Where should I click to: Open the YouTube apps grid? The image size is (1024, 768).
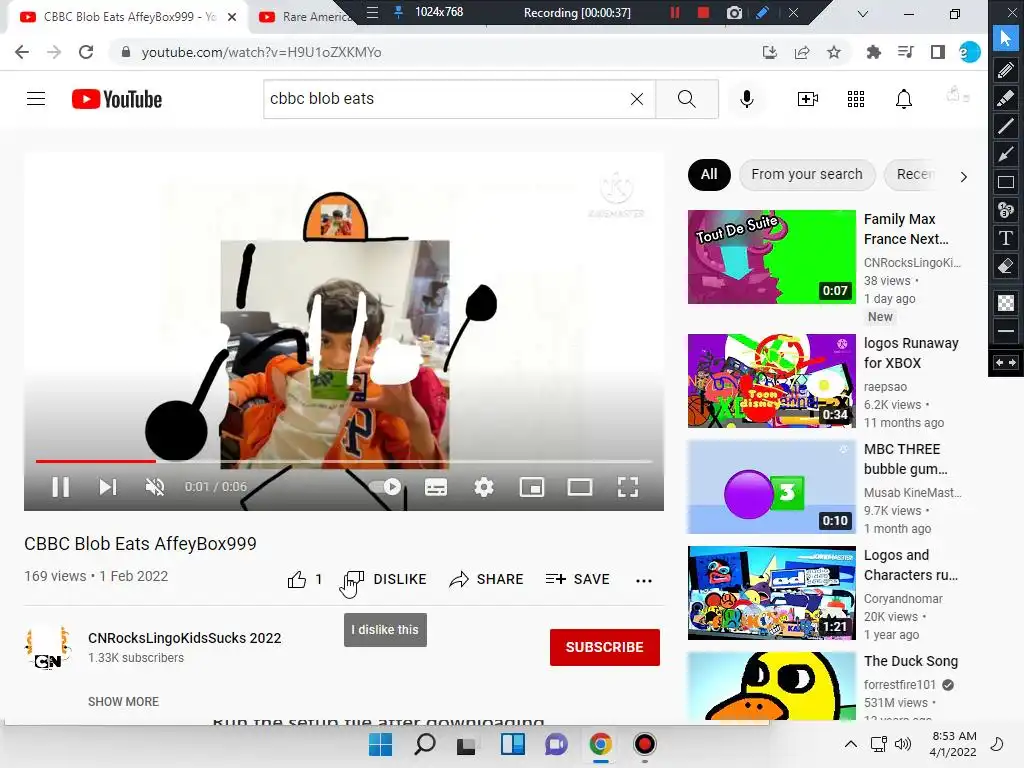point(856,99)
